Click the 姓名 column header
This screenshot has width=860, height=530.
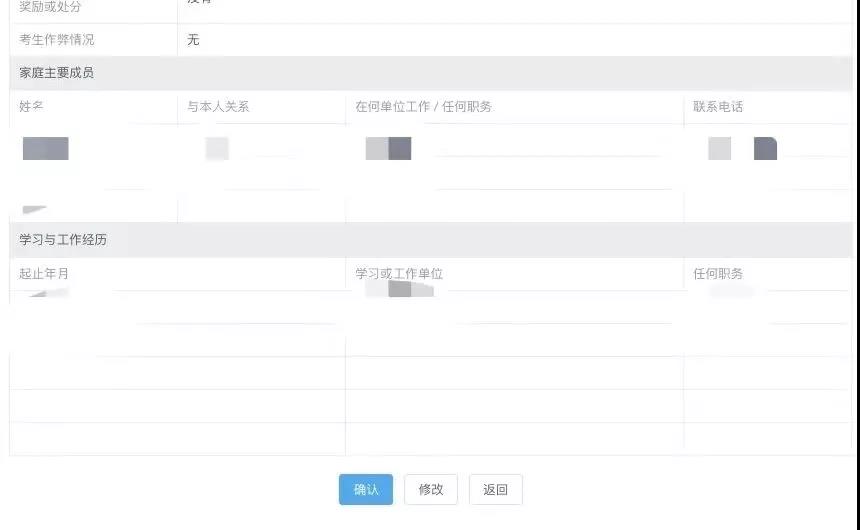[x=31, y=107]
